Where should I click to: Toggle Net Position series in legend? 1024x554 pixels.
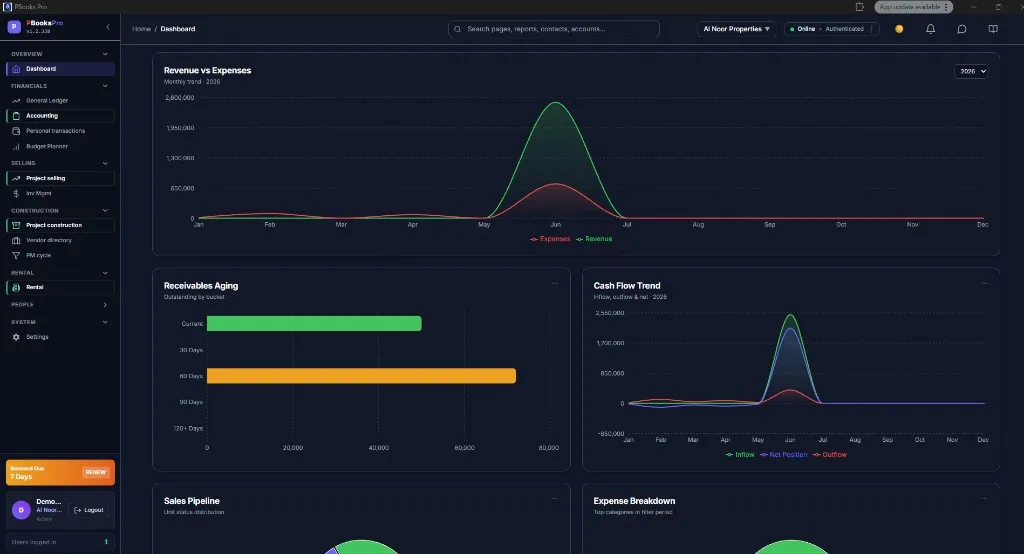pos(784,455)
